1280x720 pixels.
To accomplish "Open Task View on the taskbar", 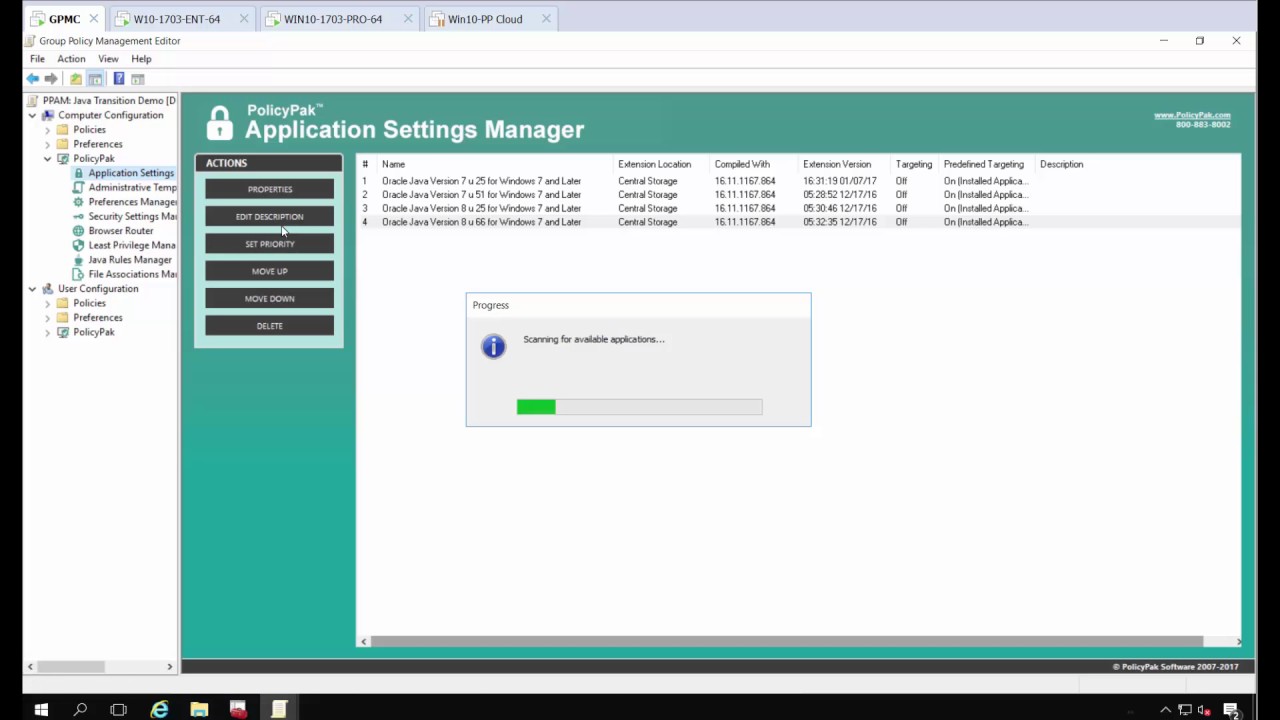I will [x=119, y=710].
